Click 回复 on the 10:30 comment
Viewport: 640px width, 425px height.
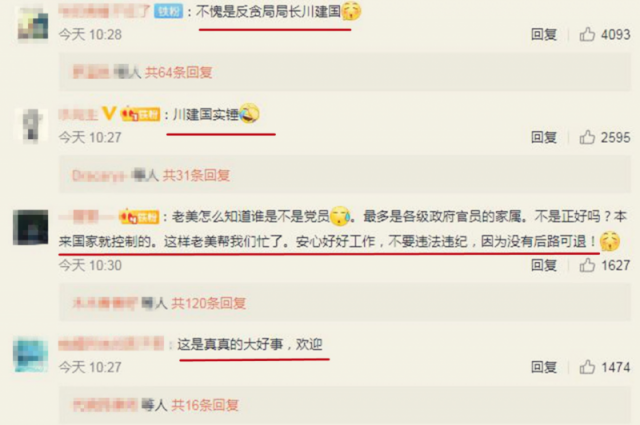click(x=544, y=265)
